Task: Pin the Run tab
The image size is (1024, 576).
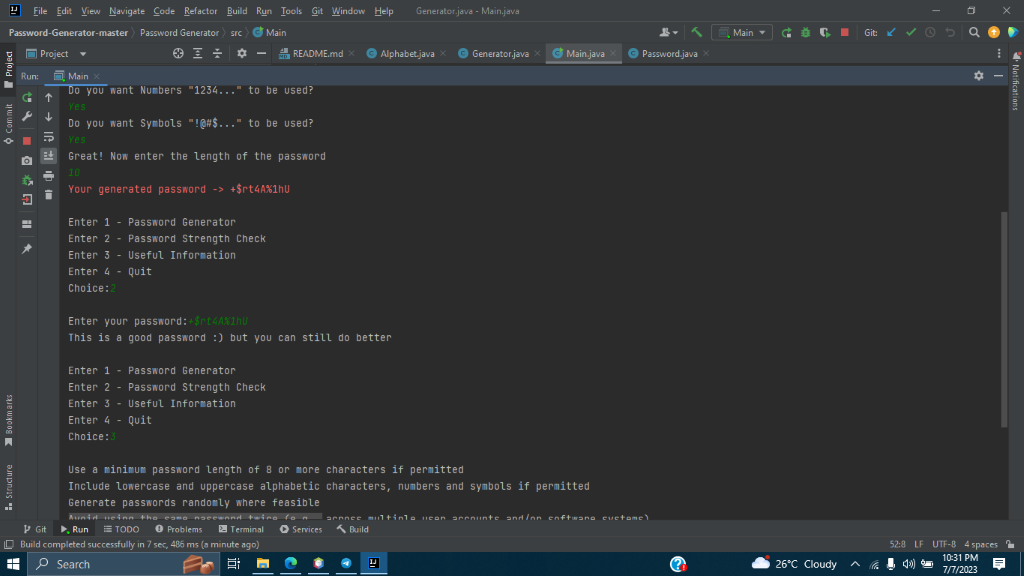Action: tap(27, 249)
